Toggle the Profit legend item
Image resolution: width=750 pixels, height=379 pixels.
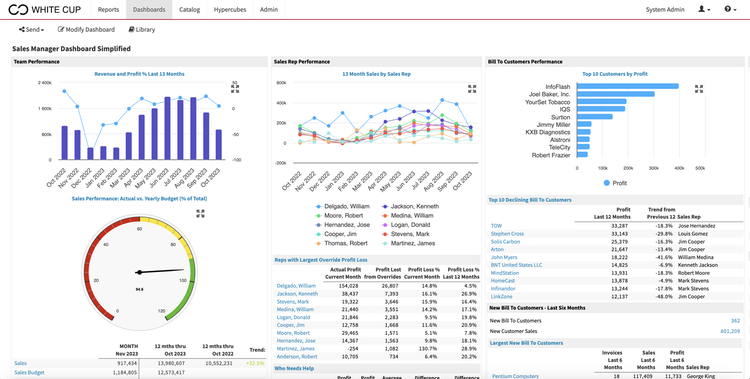(x=615, y=183)
